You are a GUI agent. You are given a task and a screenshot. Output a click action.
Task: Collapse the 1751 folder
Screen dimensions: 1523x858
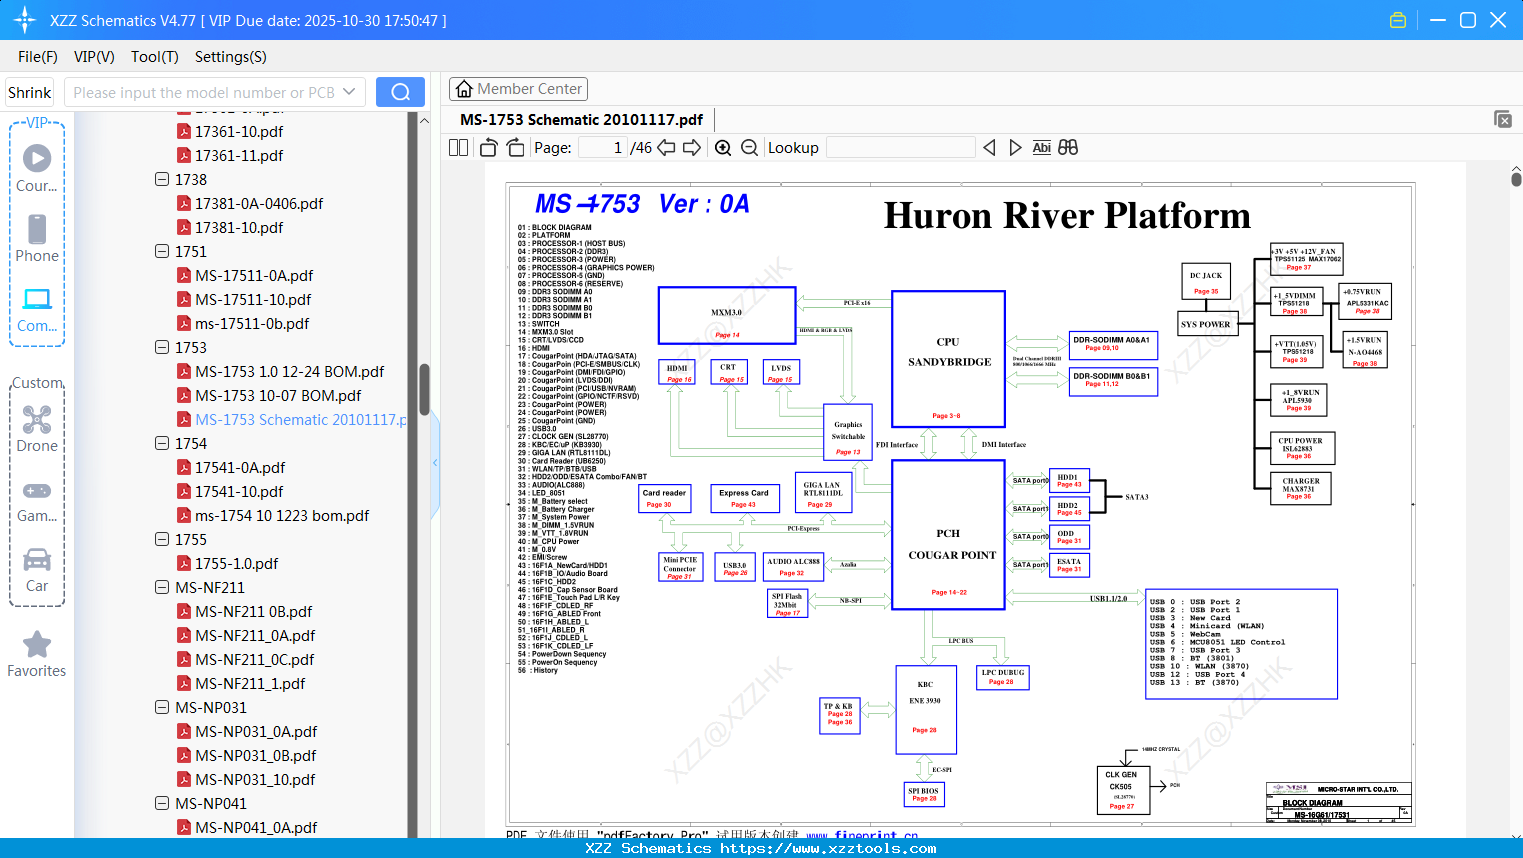coord(162,252)
